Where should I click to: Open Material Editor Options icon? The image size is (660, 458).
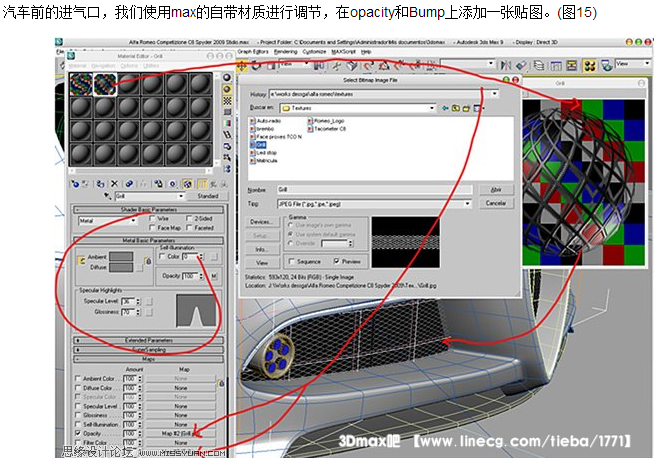[x=227, y=146]
